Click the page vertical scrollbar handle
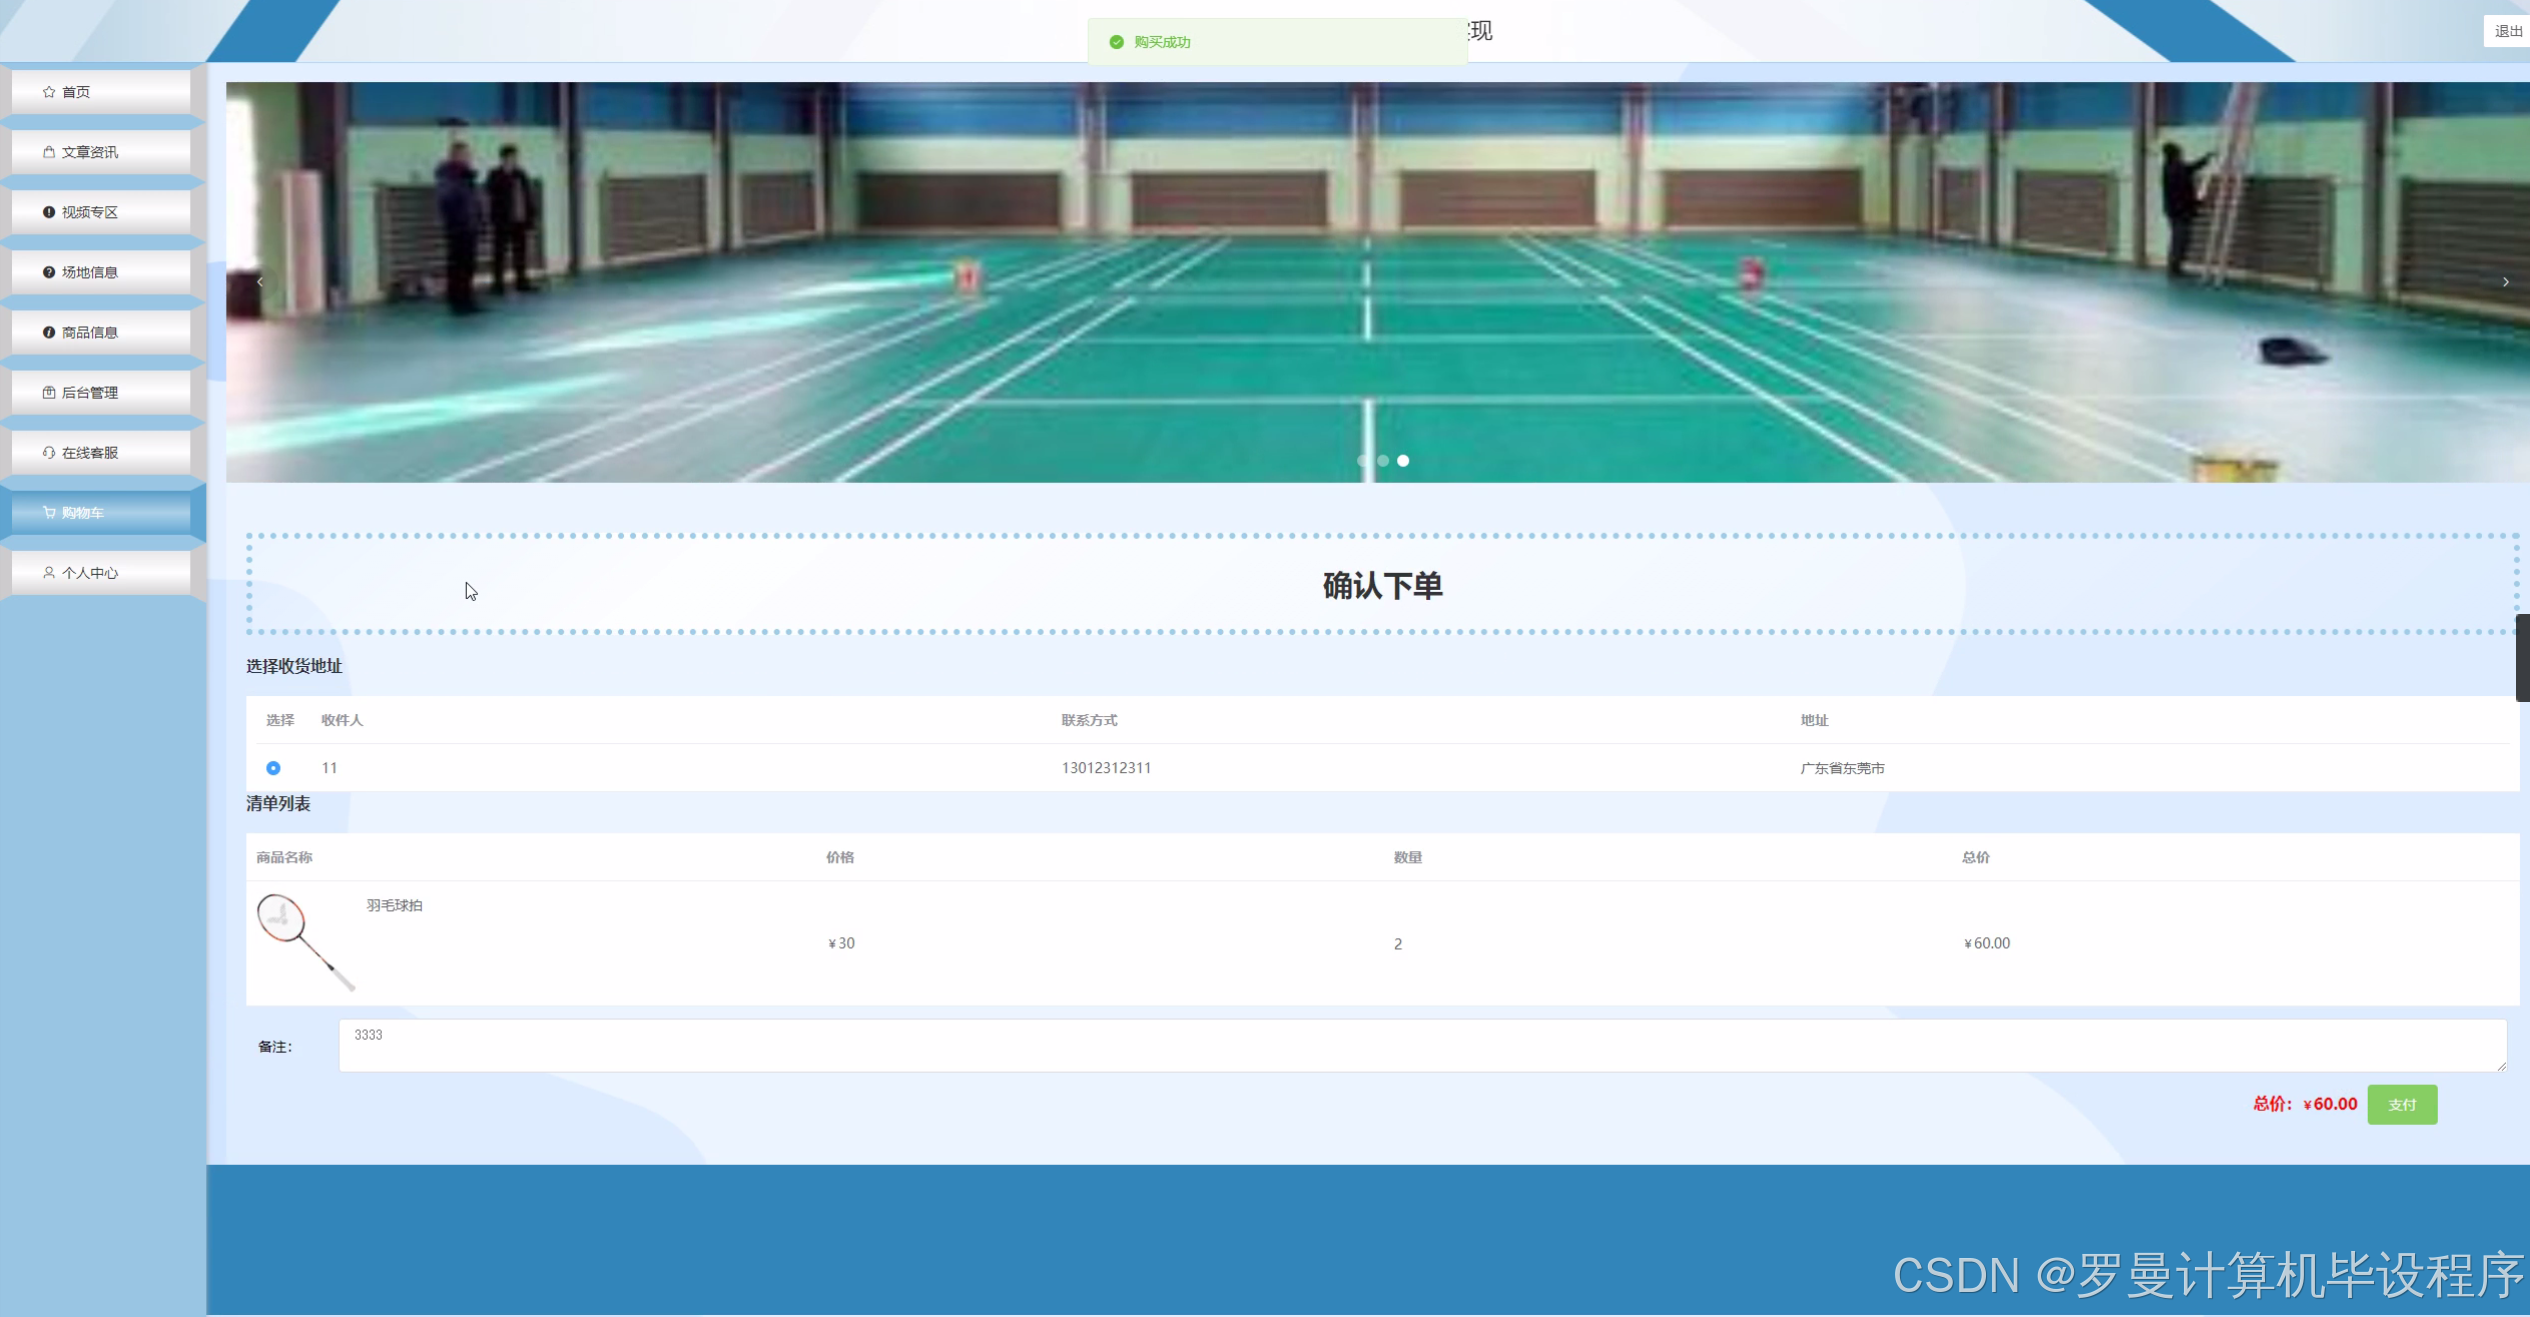 coord(2522,658)
